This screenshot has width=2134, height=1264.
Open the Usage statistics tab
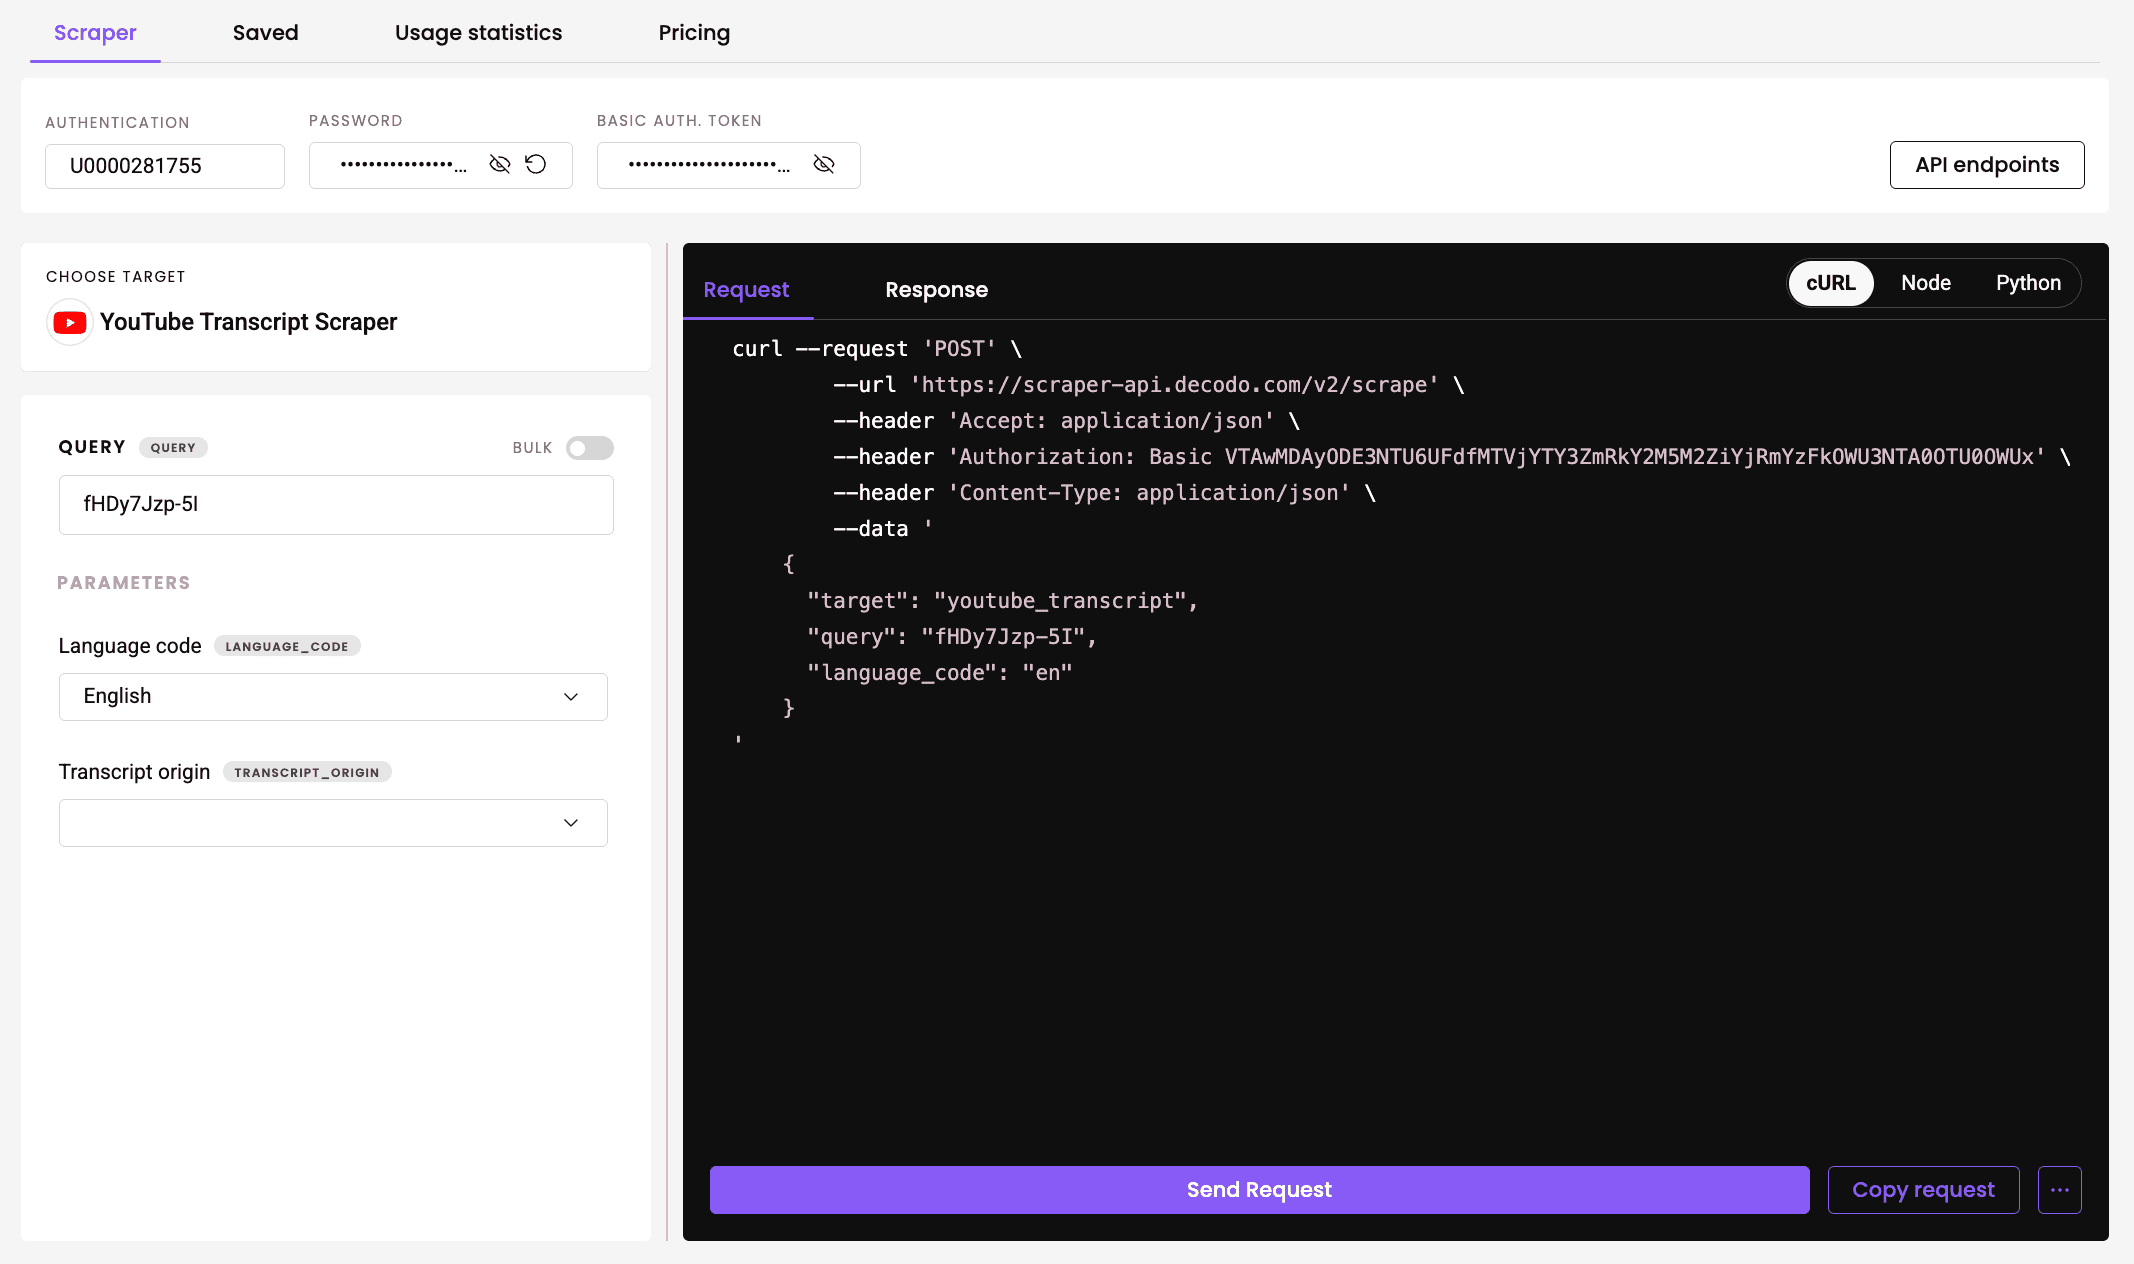click(478, 33)
